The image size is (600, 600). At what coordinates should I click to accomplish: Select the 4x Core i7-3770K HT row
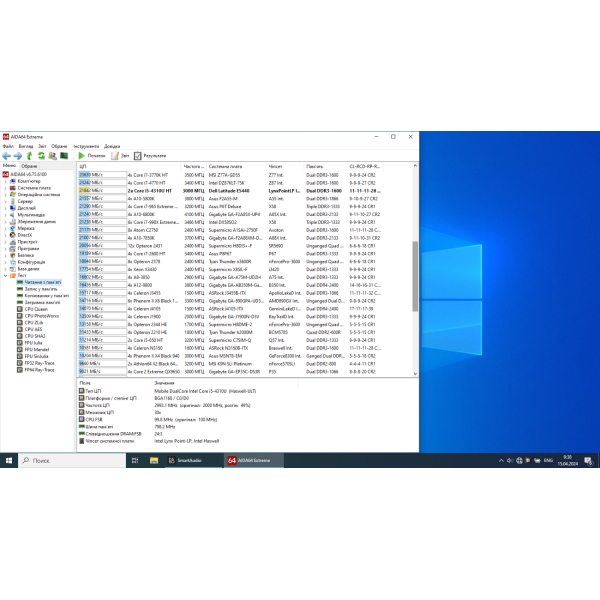pos(230,175)
